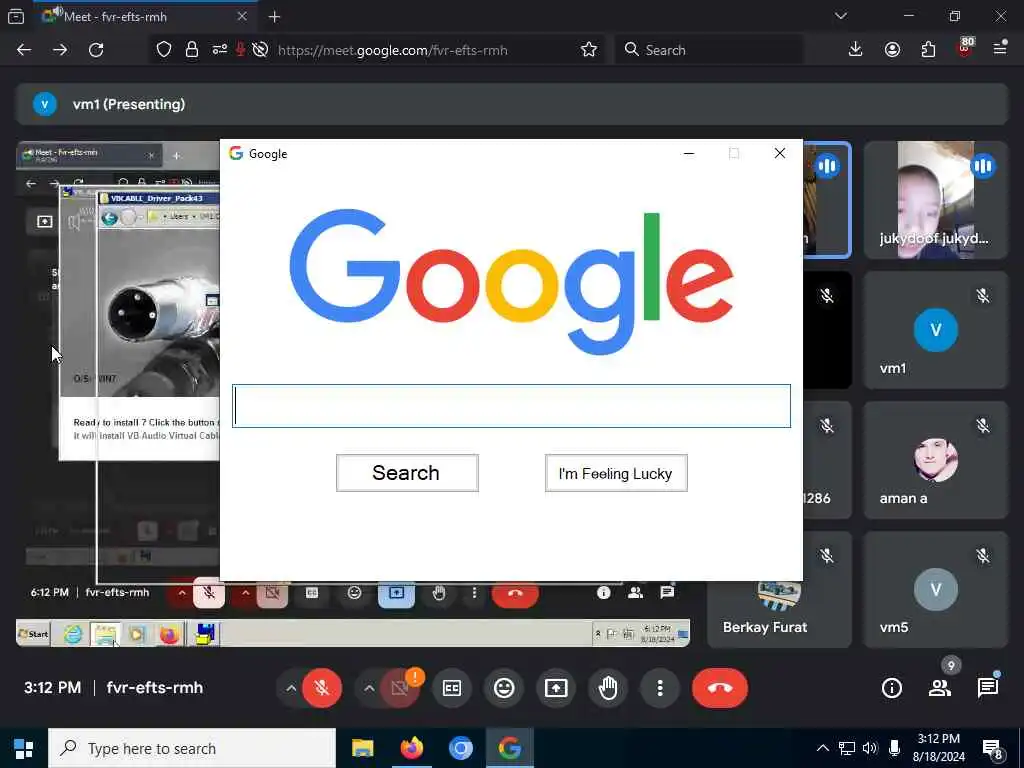Open the volume control in system tray
Image resolution: width=1024 pixels, height=768 pixels.
(x=870, y=748)
